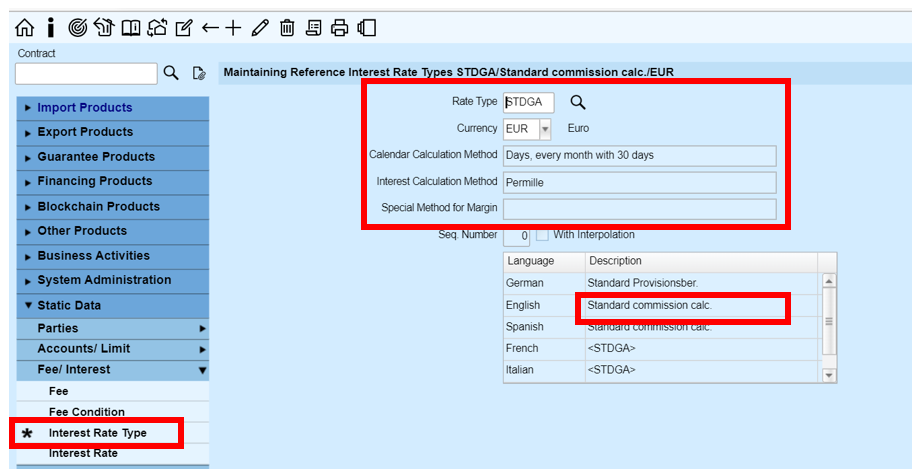This screenshot has width=920, height=472.
Task: Select Interest Rate in the sidebar
Action: point(83,453)
